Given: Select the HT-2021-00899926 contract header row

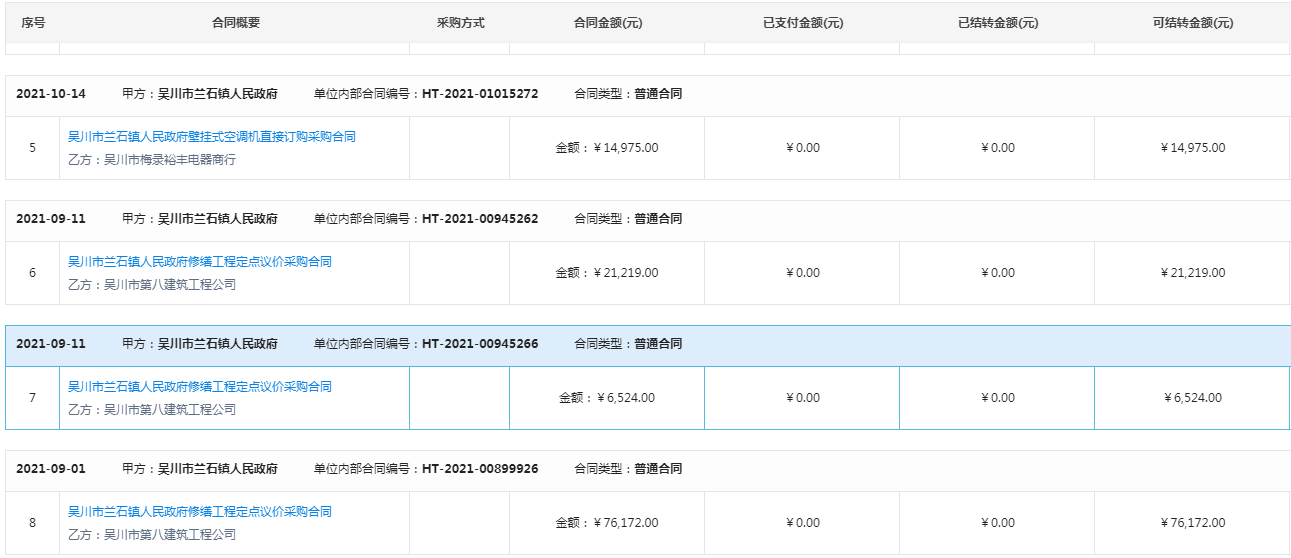Looking at the screenshot, I should coord(648,469).
